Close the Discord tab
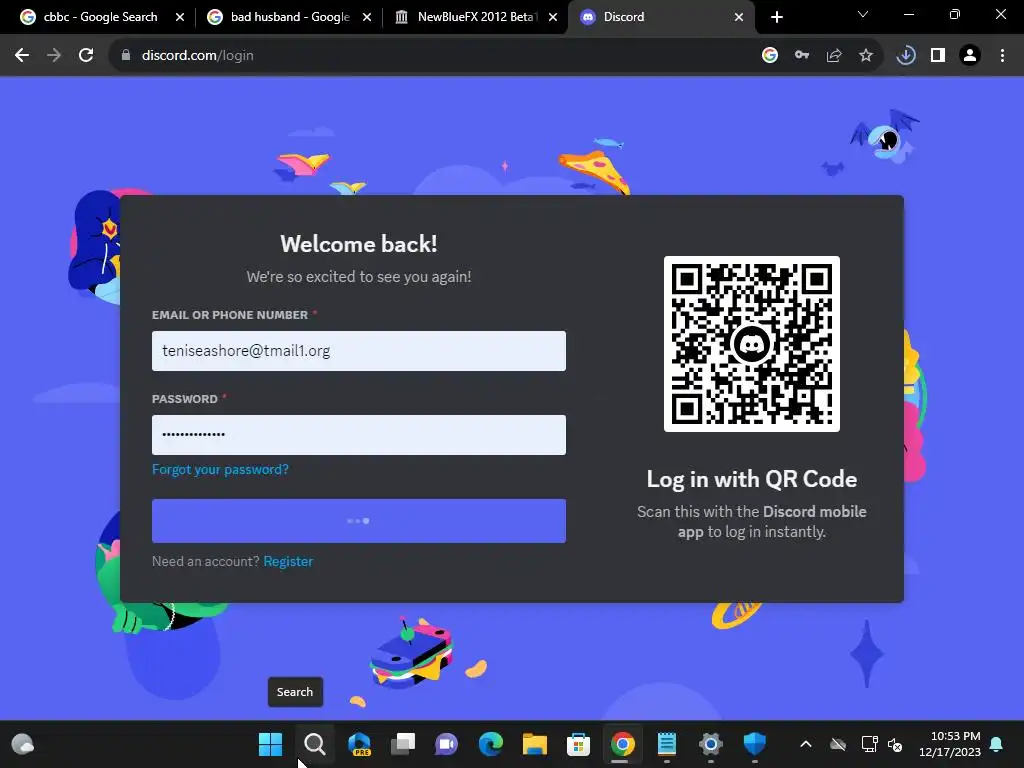Viewport: 1024px width, 768px height. tap(739, 17)
